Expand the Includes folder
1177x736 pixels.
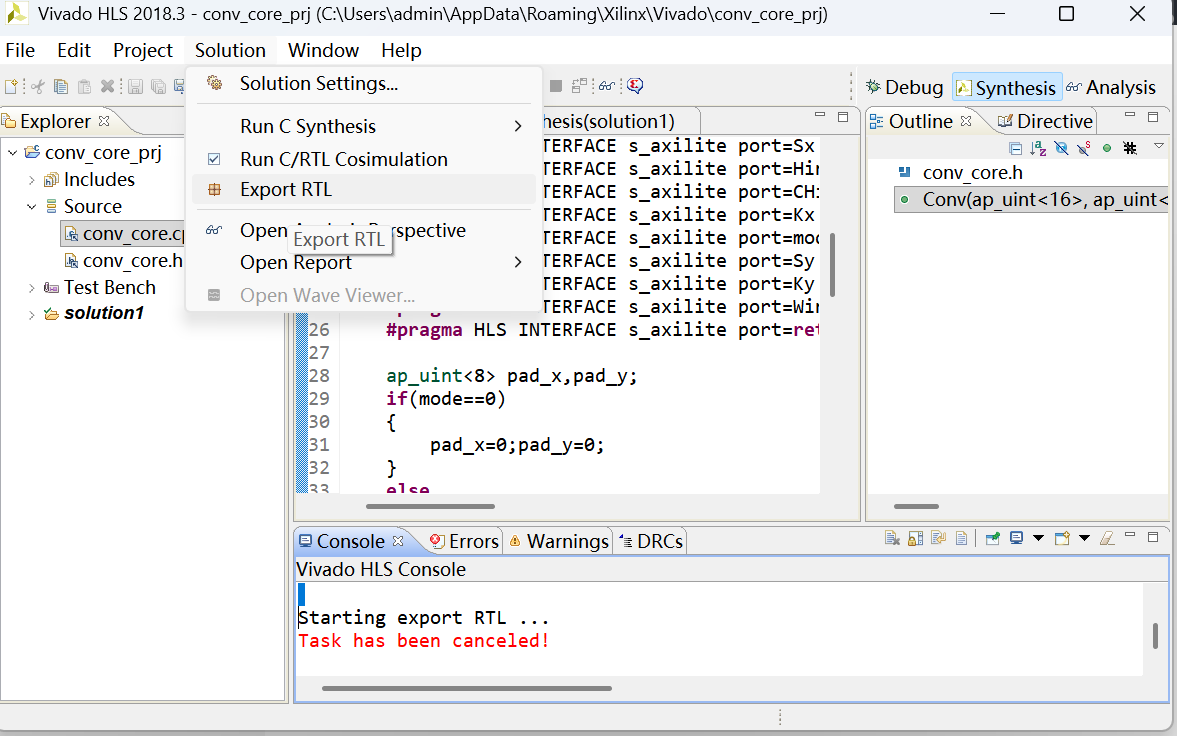point(32,180)
